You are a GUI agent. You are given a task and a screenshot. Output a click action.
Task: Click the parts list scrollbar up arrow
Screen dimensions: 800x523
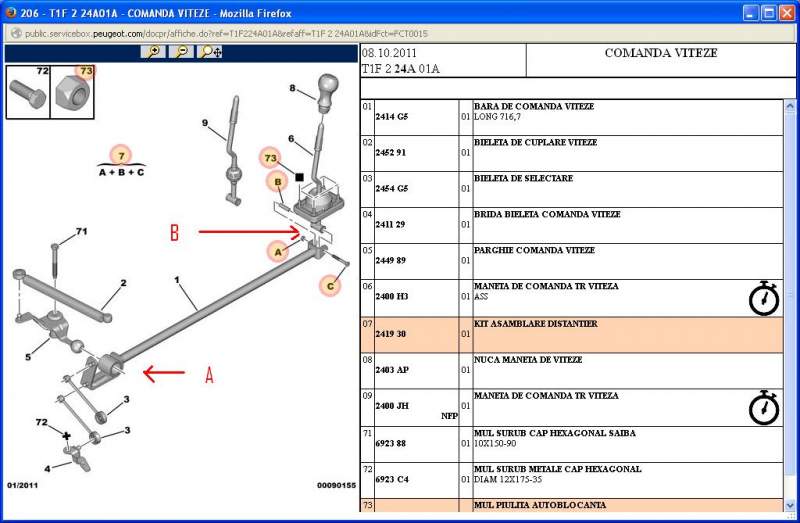[x=789, y=106]
